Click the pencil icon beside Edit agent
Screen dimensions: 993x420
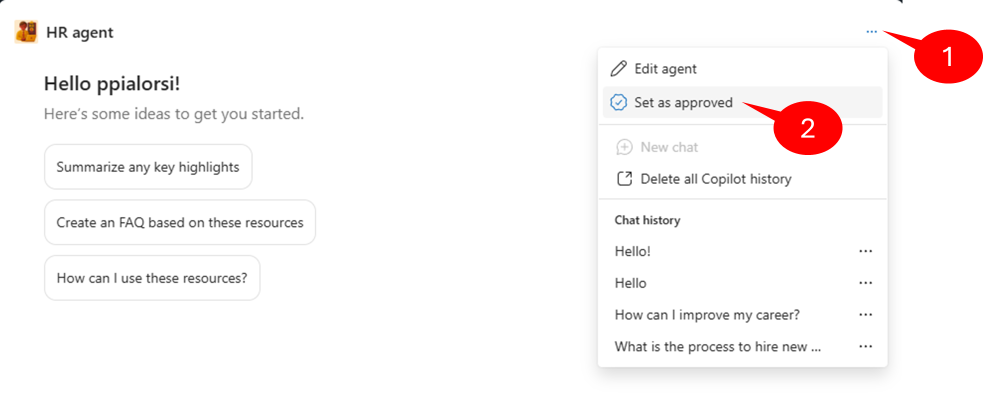tap(618, 69)
